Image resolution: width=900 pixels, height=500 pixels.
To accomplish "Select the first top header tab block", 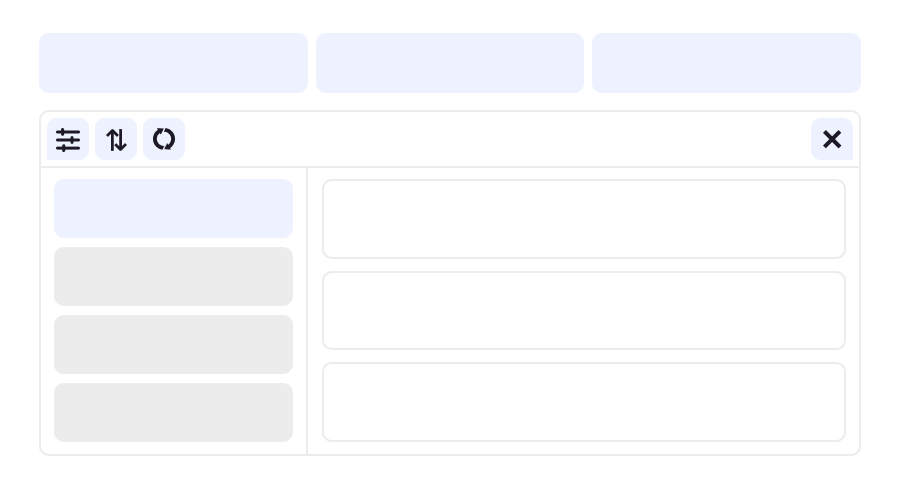I will pos(173,63).
